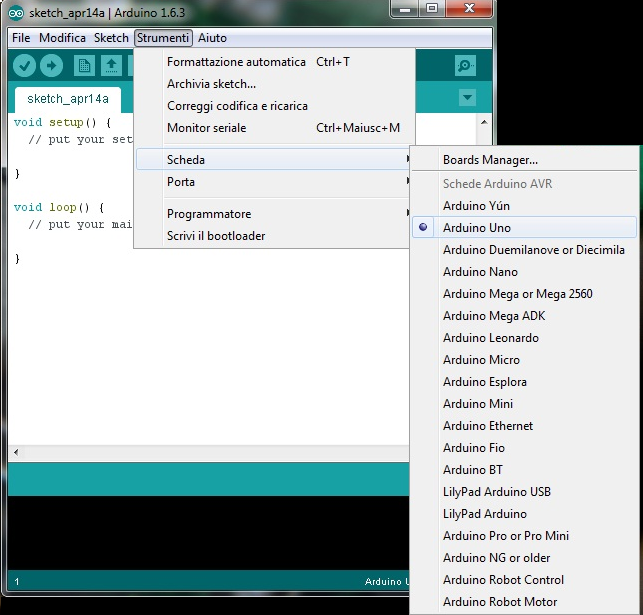Click line number 1 in status bar
Screen dimensions: 643x615
(17, 582)
